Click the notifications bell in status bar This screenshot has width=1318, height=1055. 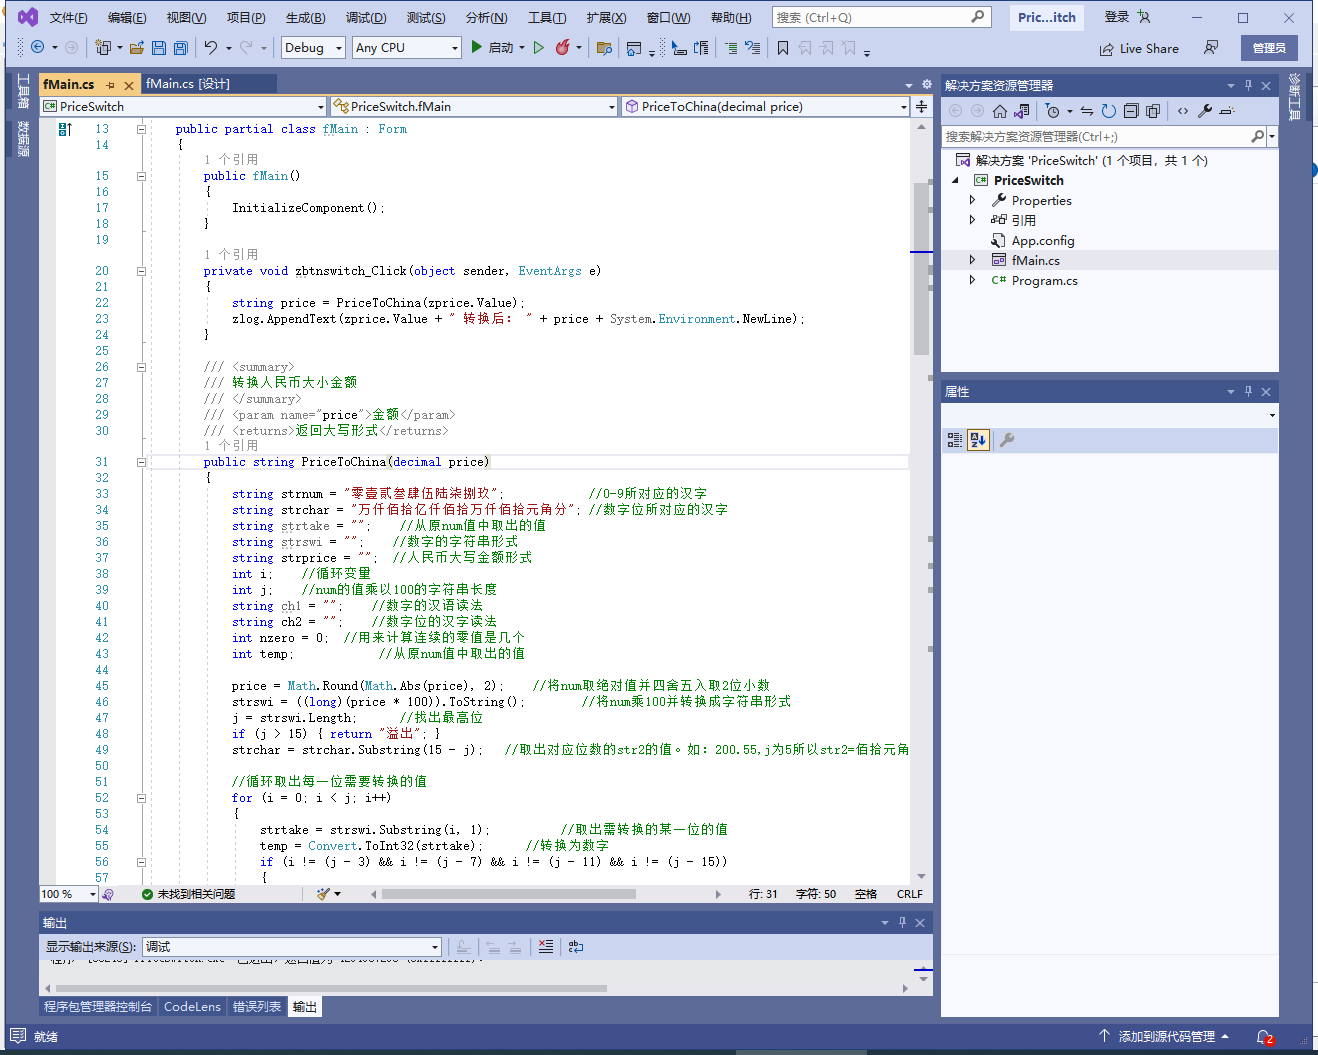pos(1264,1037)
